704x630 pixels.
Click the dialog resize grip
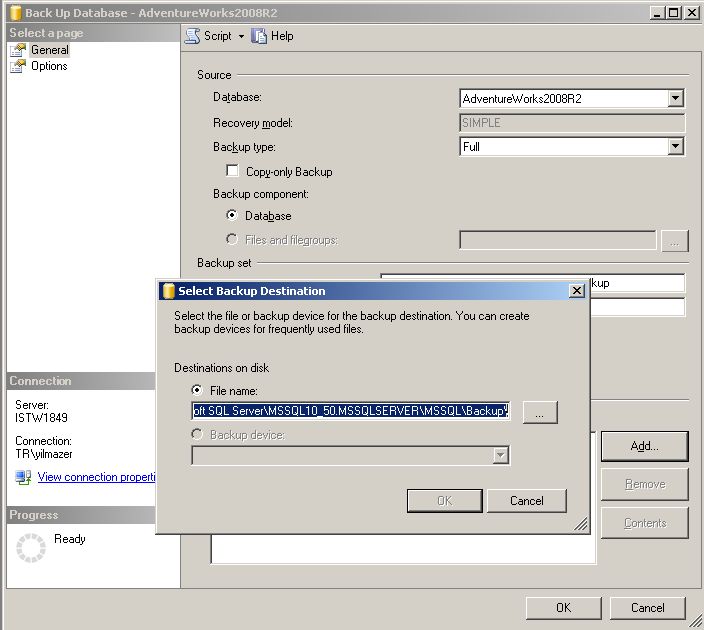tap(581, 524)
